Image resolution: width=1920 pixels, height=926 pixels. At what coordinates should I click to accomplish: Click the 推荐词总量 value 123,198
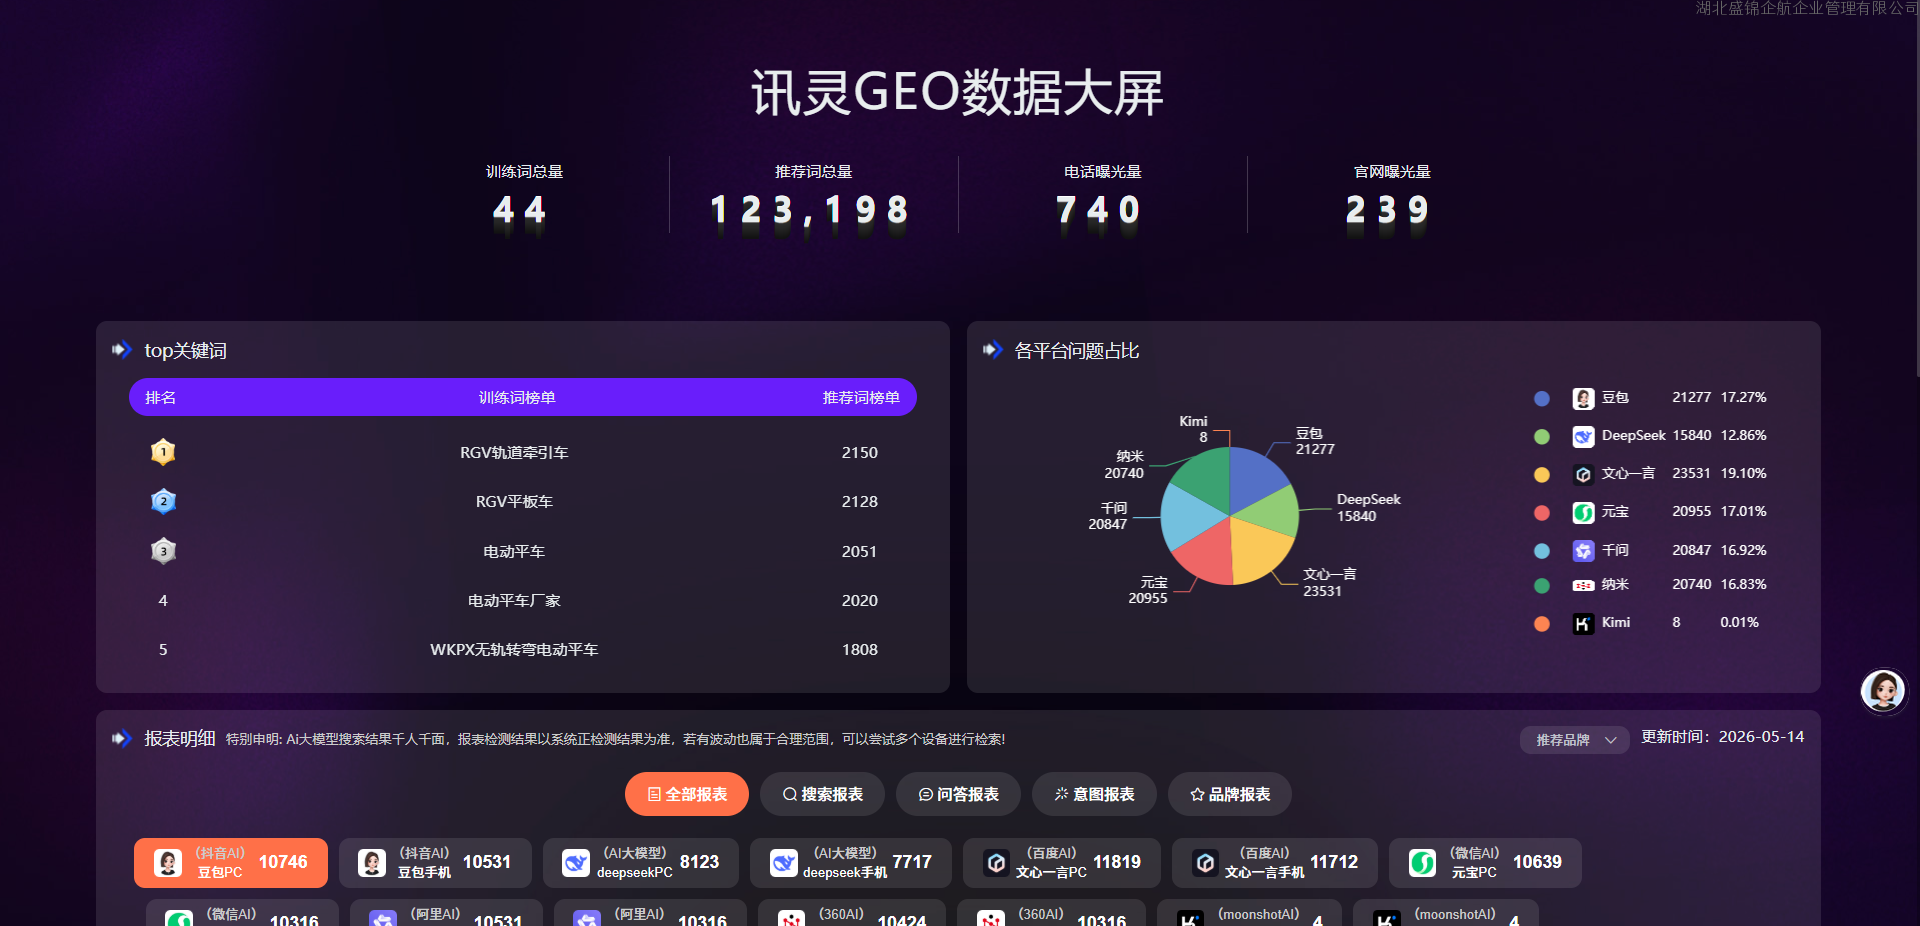click(x=809, y=210)
